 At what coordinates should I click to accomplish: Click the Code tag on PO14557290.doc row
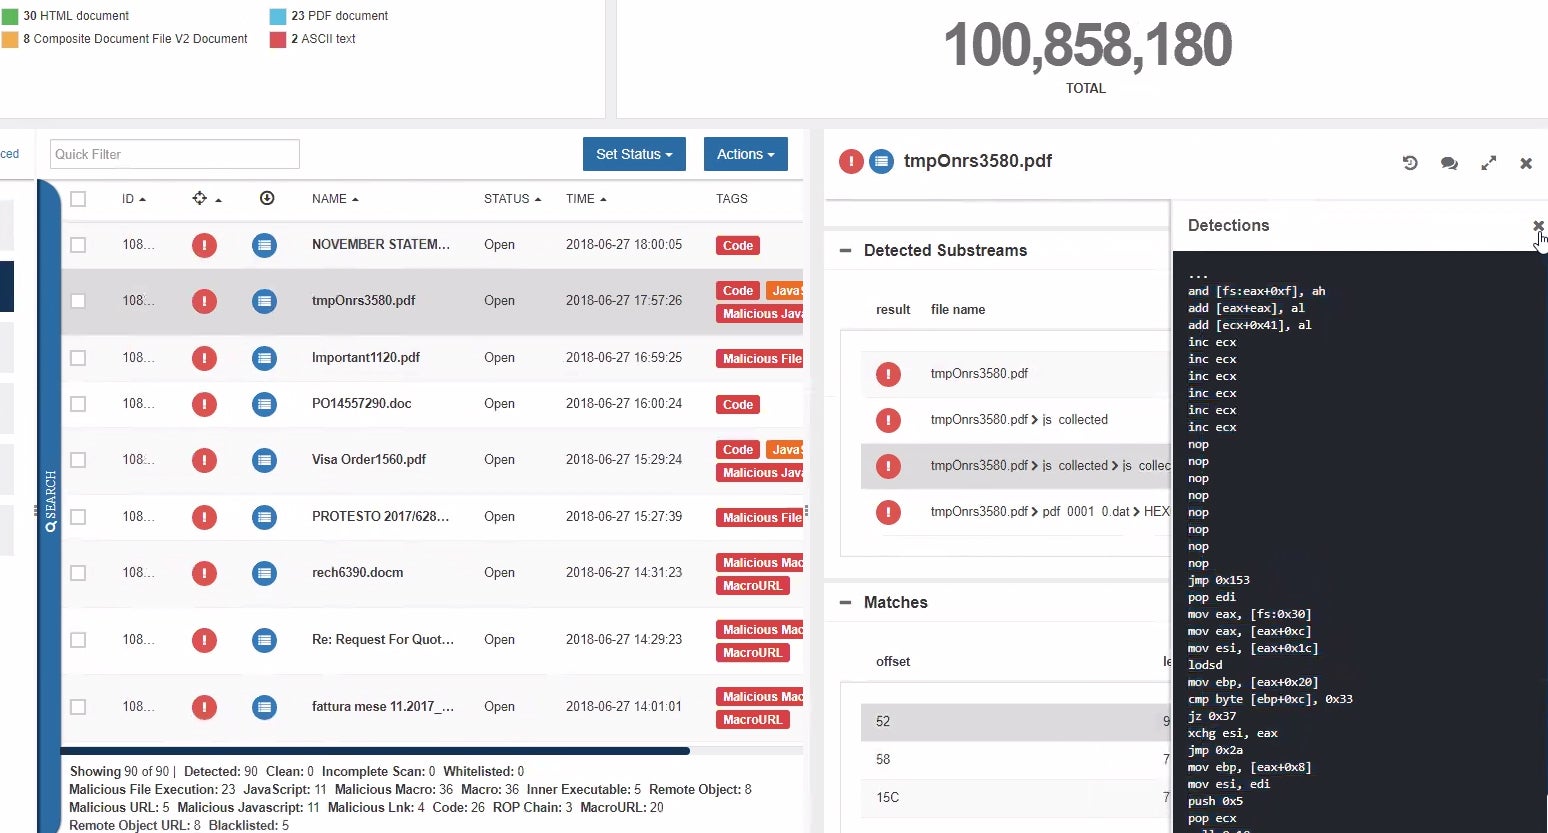[738, 405]
